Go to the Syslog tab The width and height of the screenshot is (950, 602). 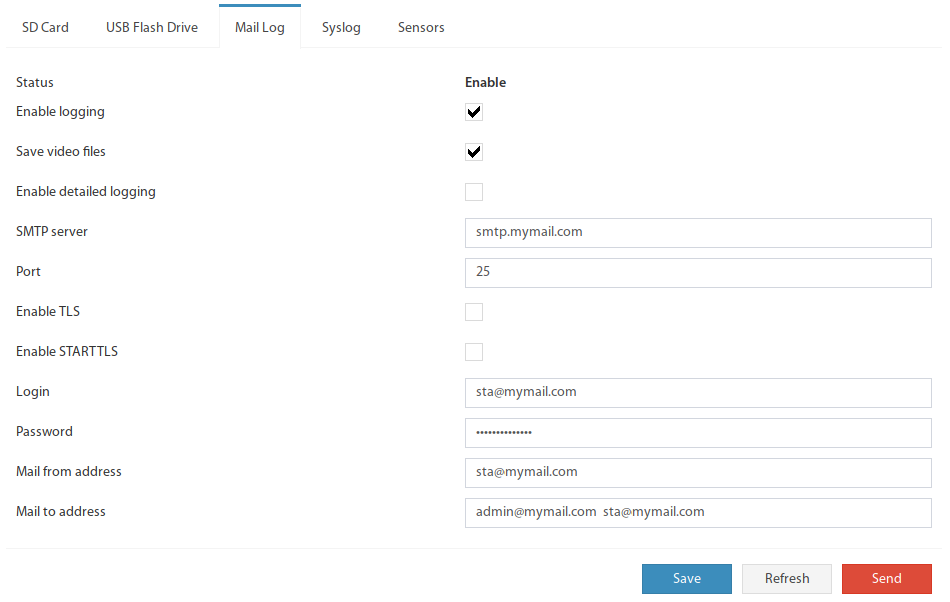pyautogui.click(x=341, y=27)
